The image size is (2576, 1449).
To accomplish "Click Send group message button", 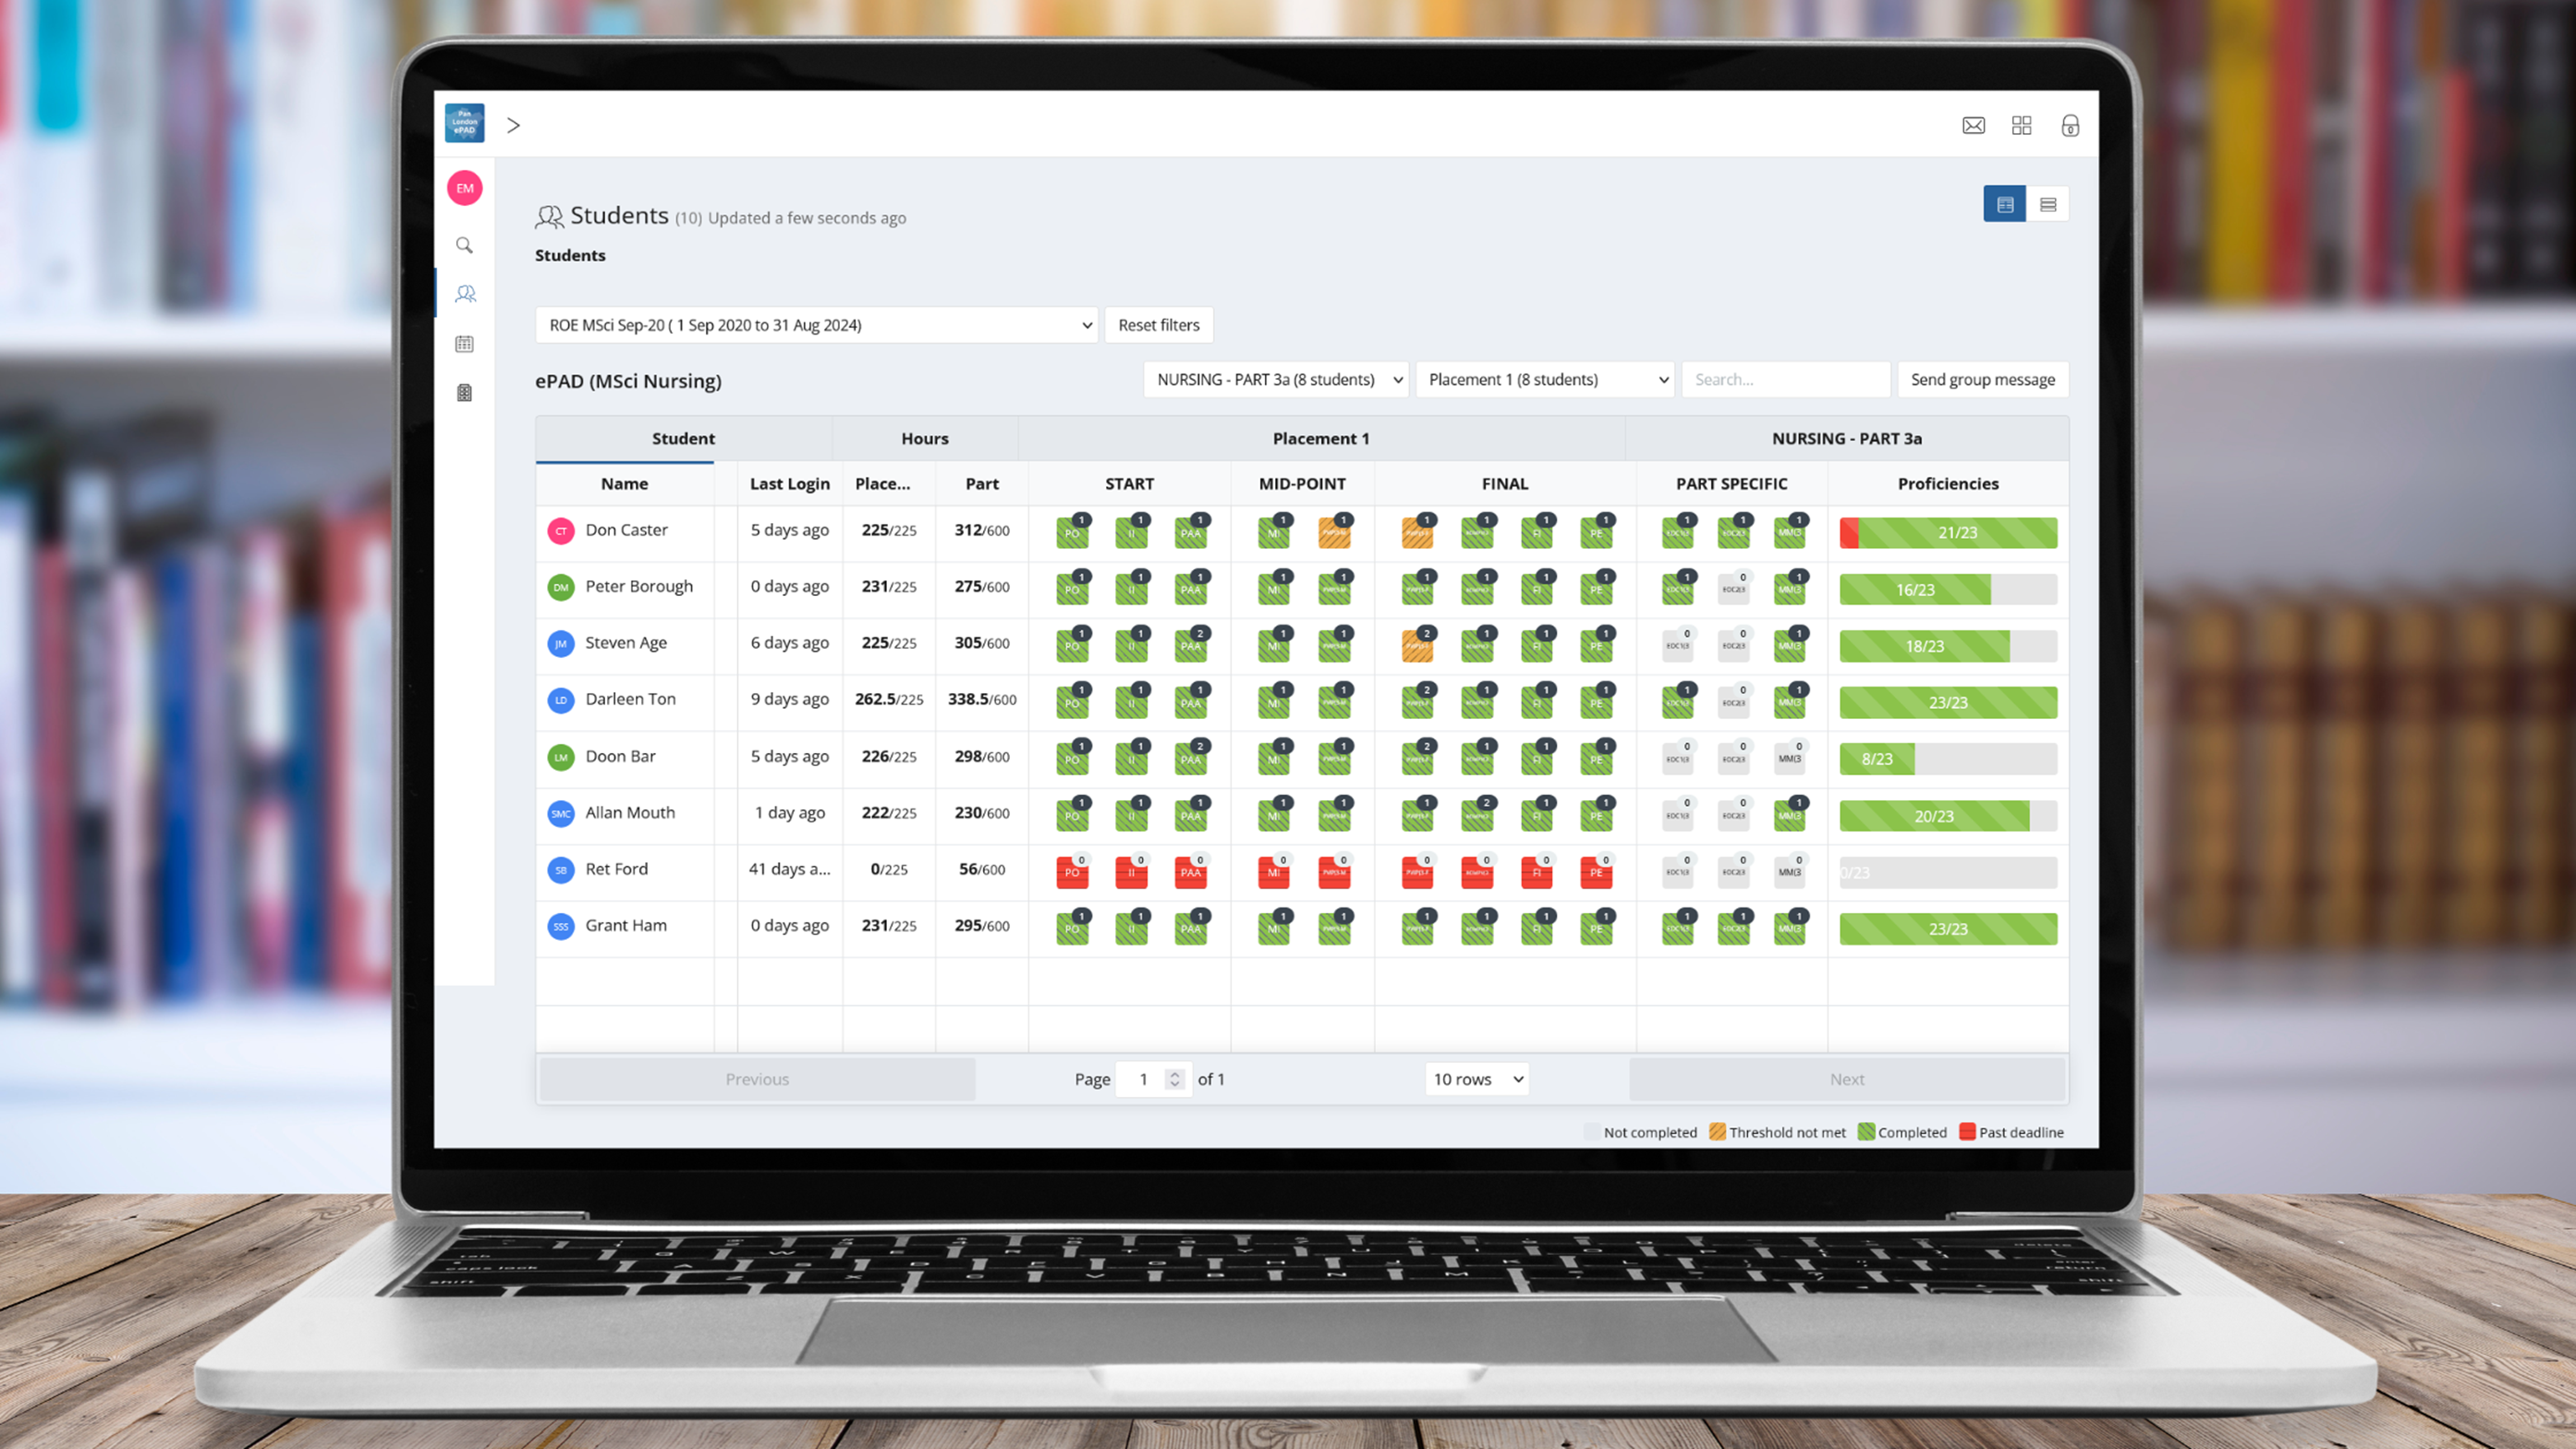I will tap(1982, 379).
